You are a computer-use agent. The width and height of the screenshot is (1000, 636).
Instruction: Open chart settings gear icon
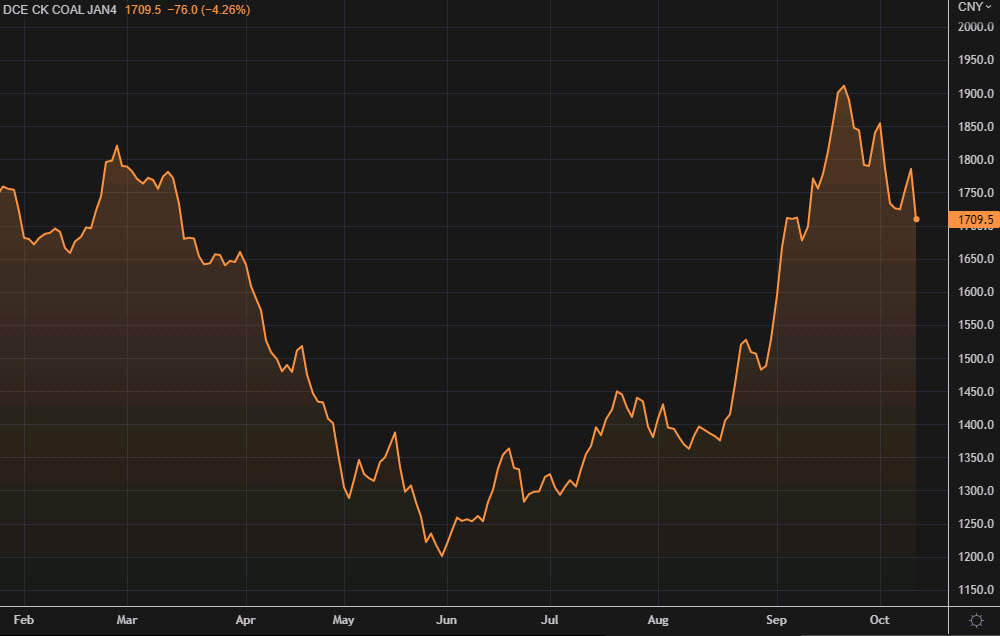pos(975,620)
